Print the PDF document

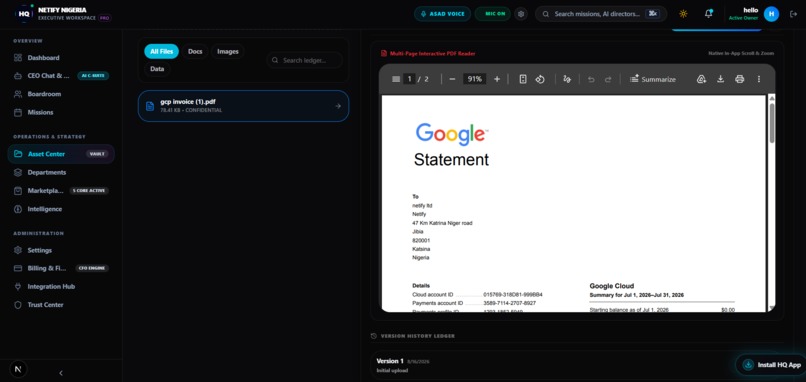[x=739, y=79]
